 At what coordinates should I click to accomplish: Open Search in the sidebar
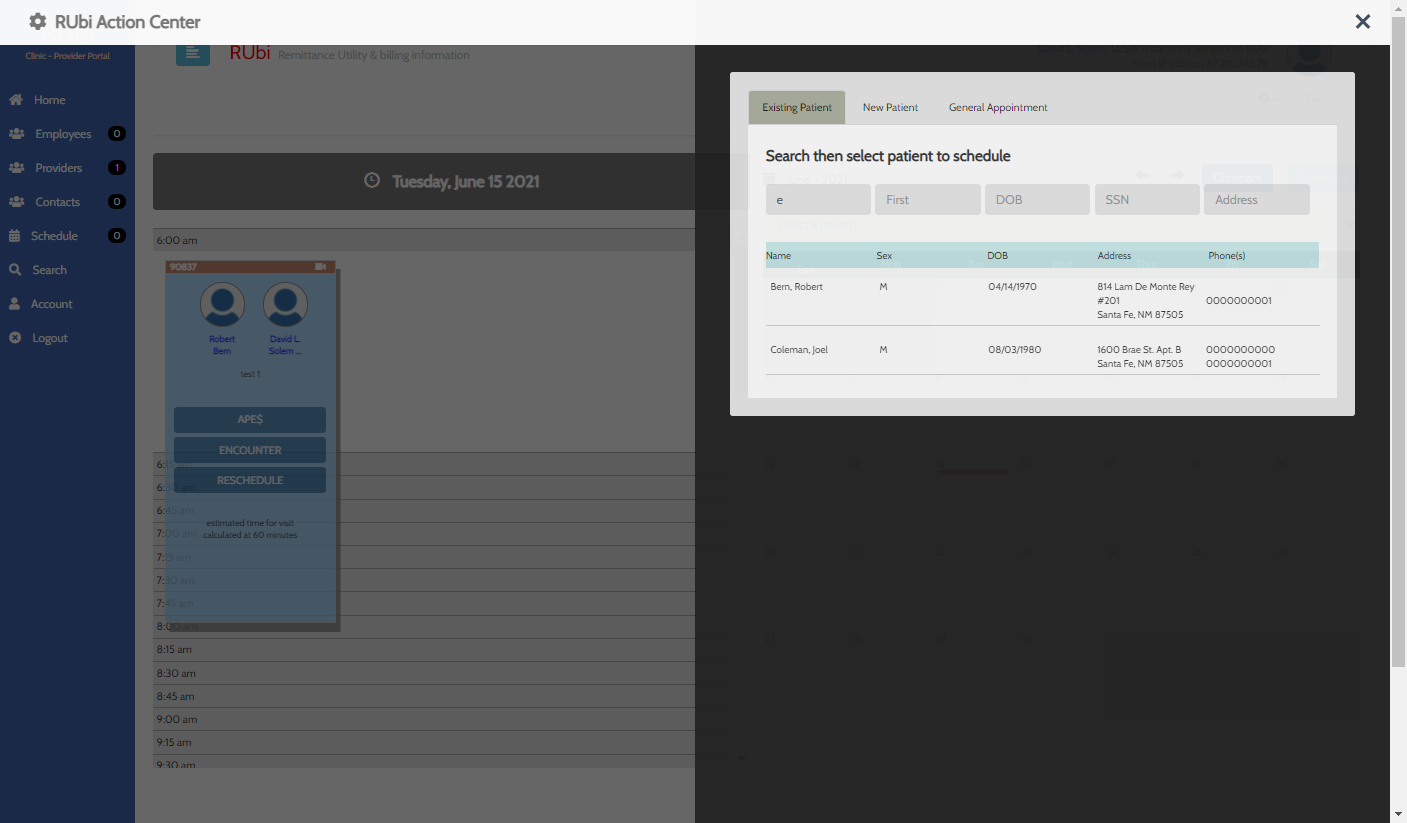[x=49, y=270]
